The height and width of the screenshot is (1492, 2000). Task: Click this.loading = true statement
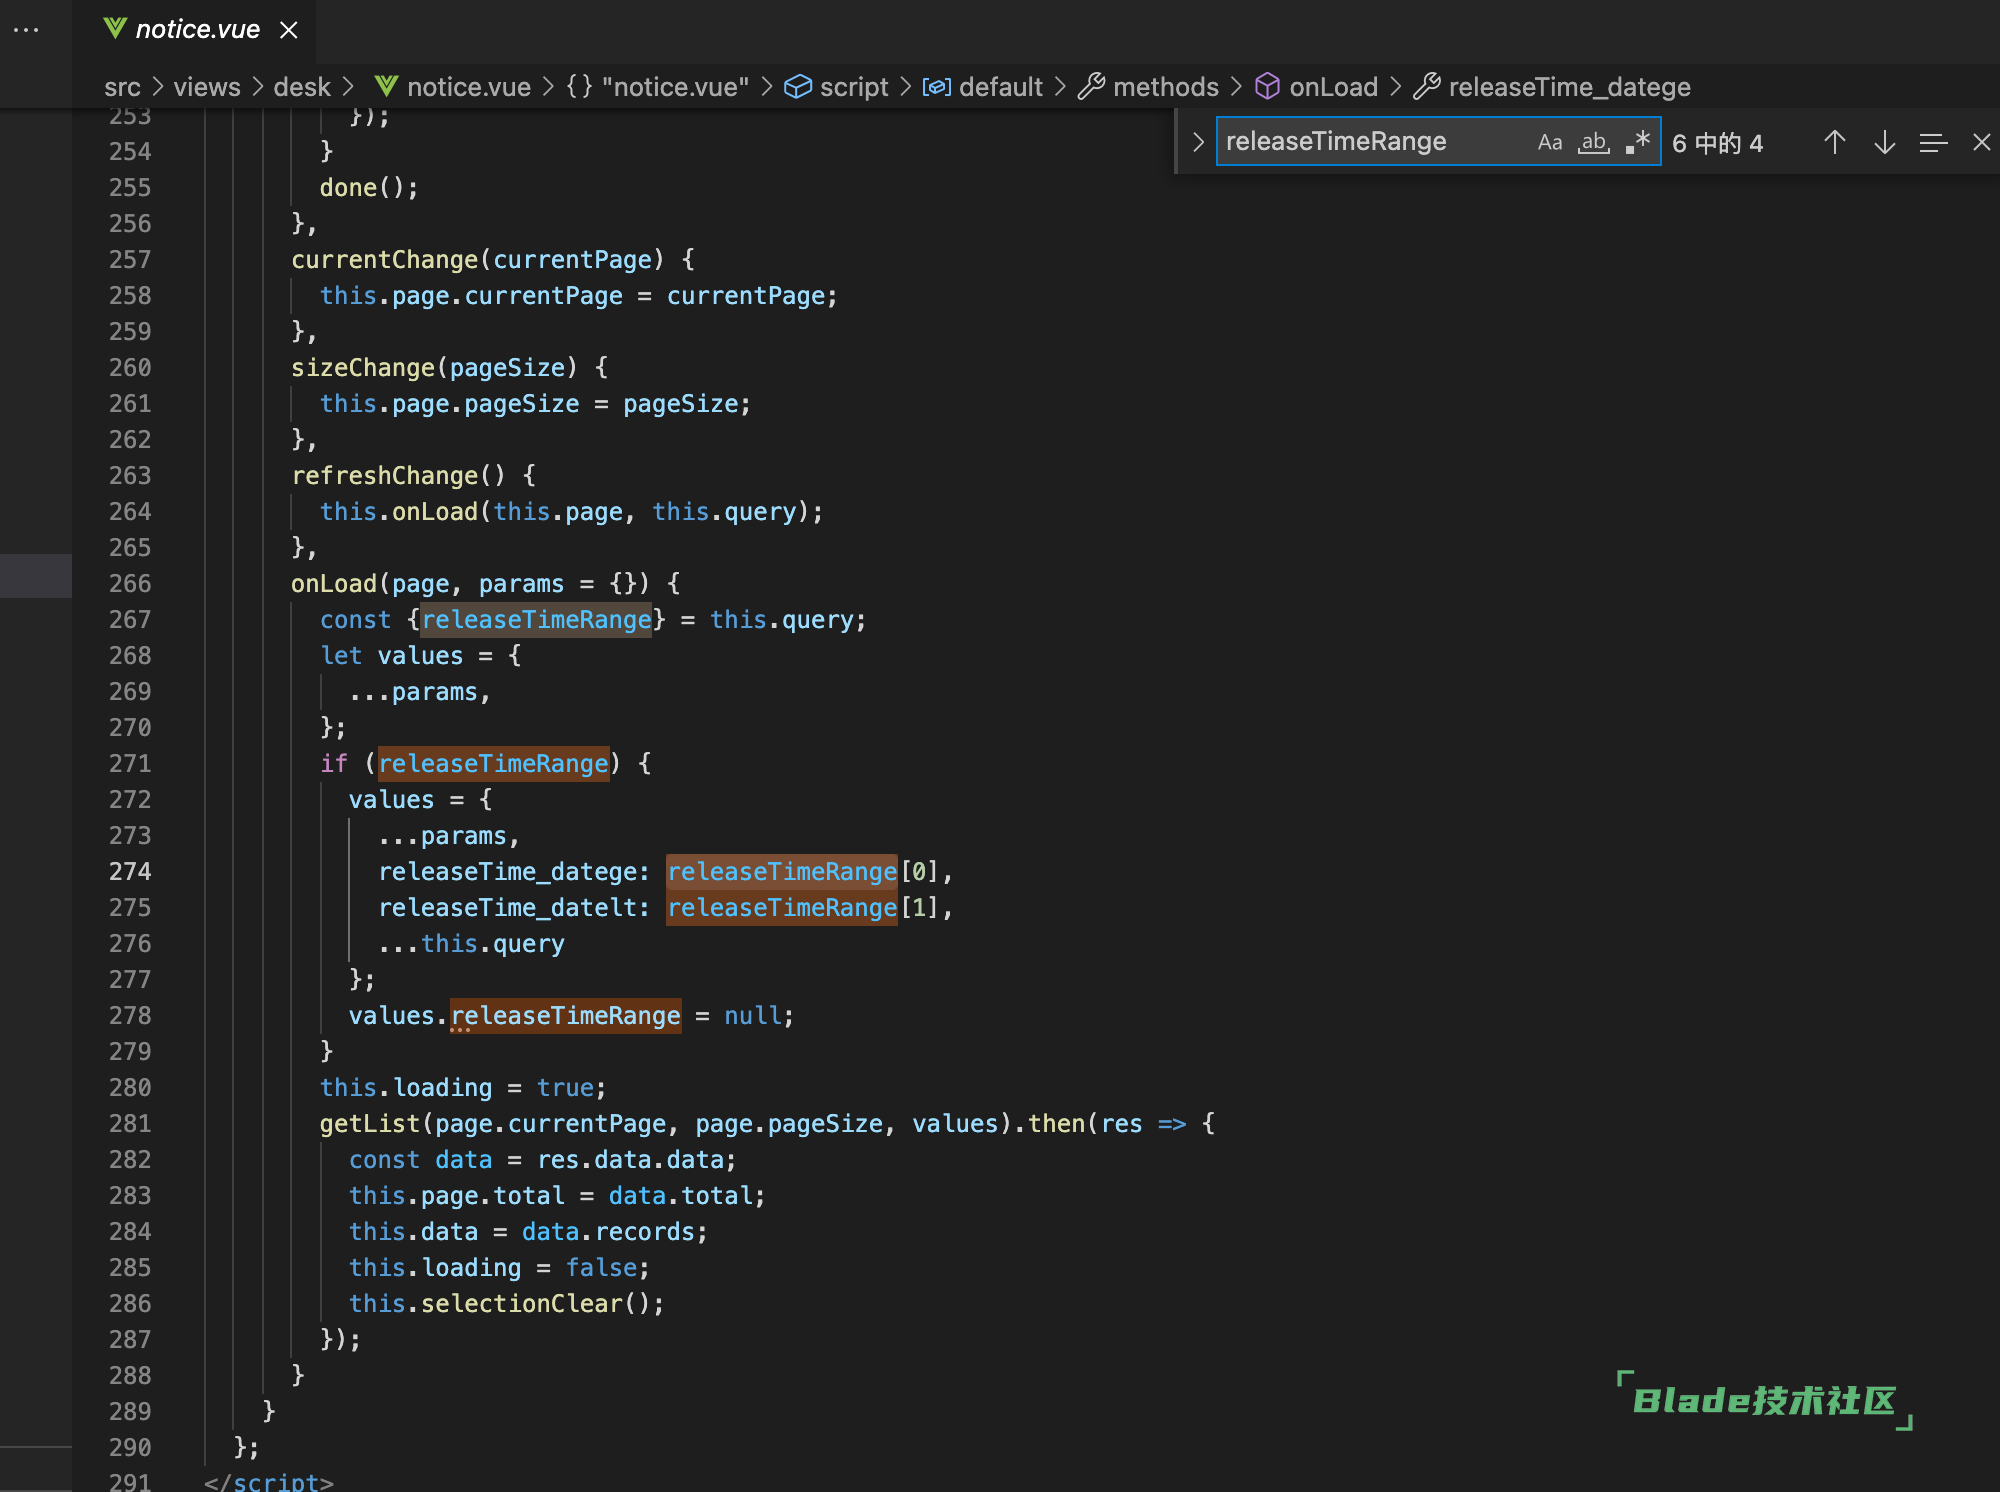pyautogui.click(x=463, y=1087)
